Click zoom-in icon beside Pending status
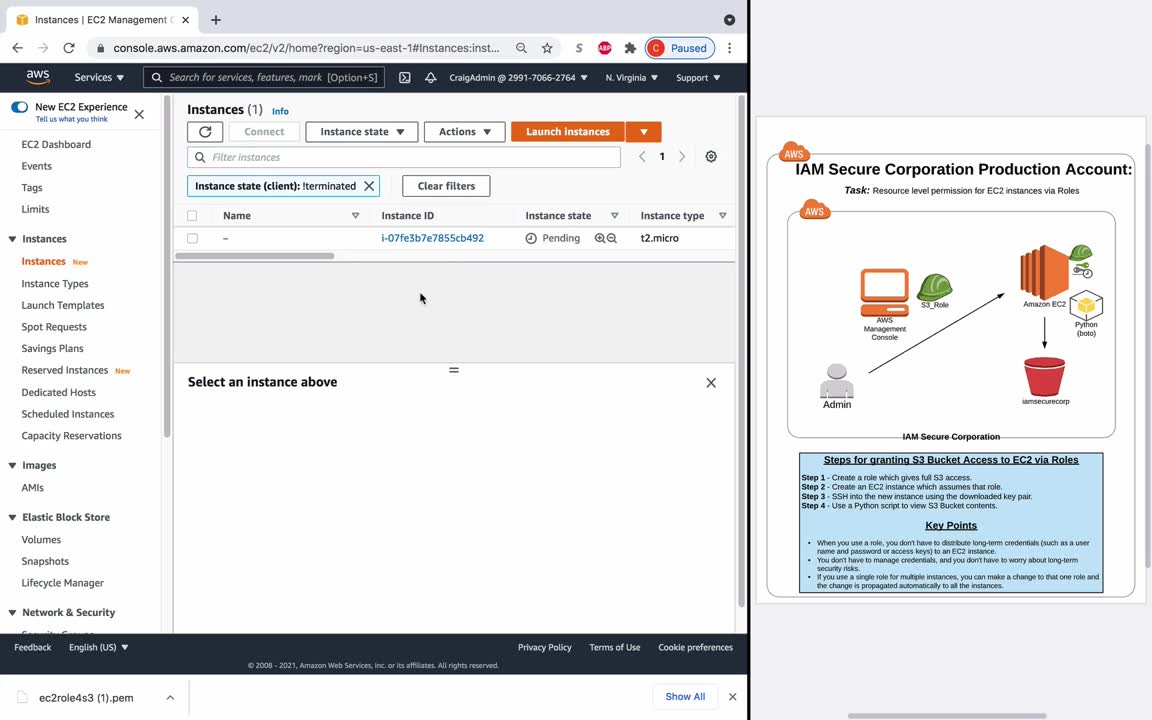This screenshot has height=720, width=1152. (x=600, y=238)
